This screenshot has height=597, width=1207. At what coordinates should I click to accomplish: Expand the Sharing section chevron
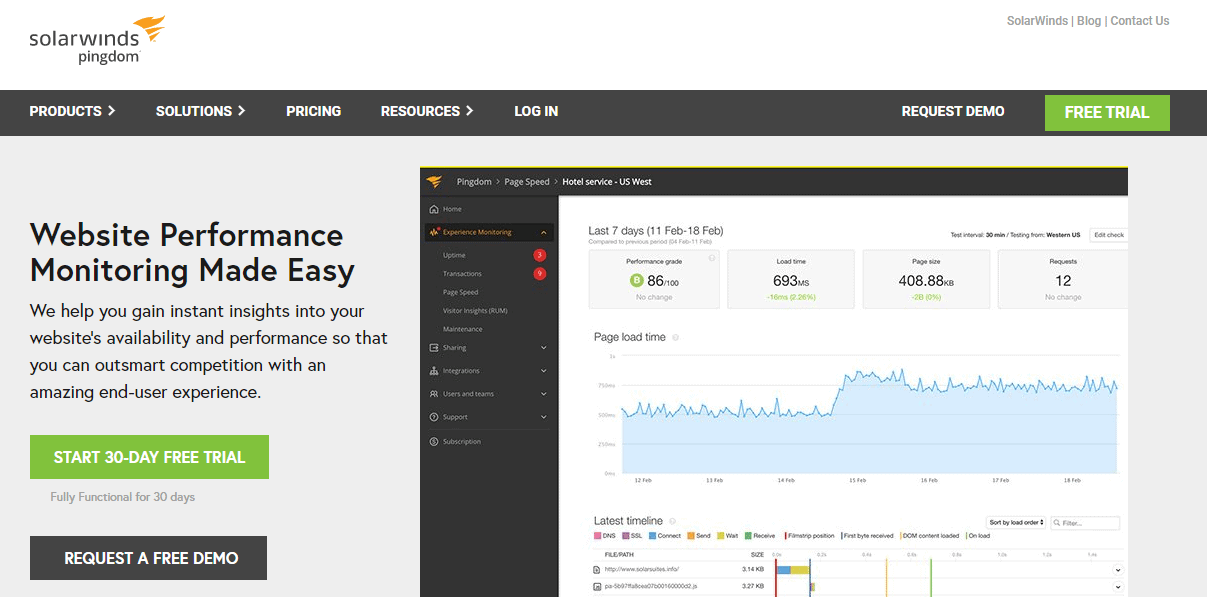point(544,348)
